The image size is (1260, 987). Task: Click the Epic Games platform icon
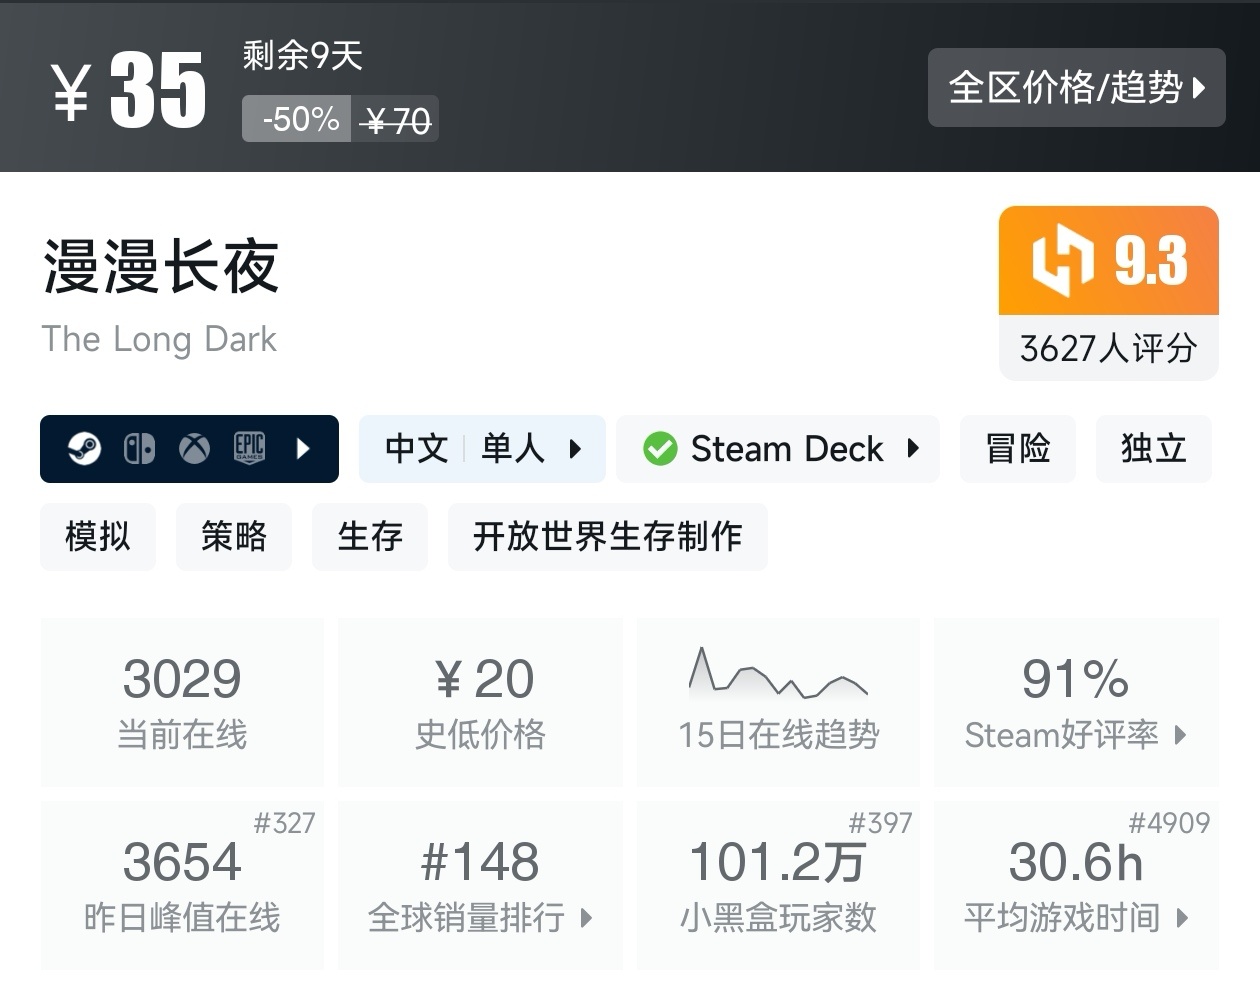coord(249,449)
